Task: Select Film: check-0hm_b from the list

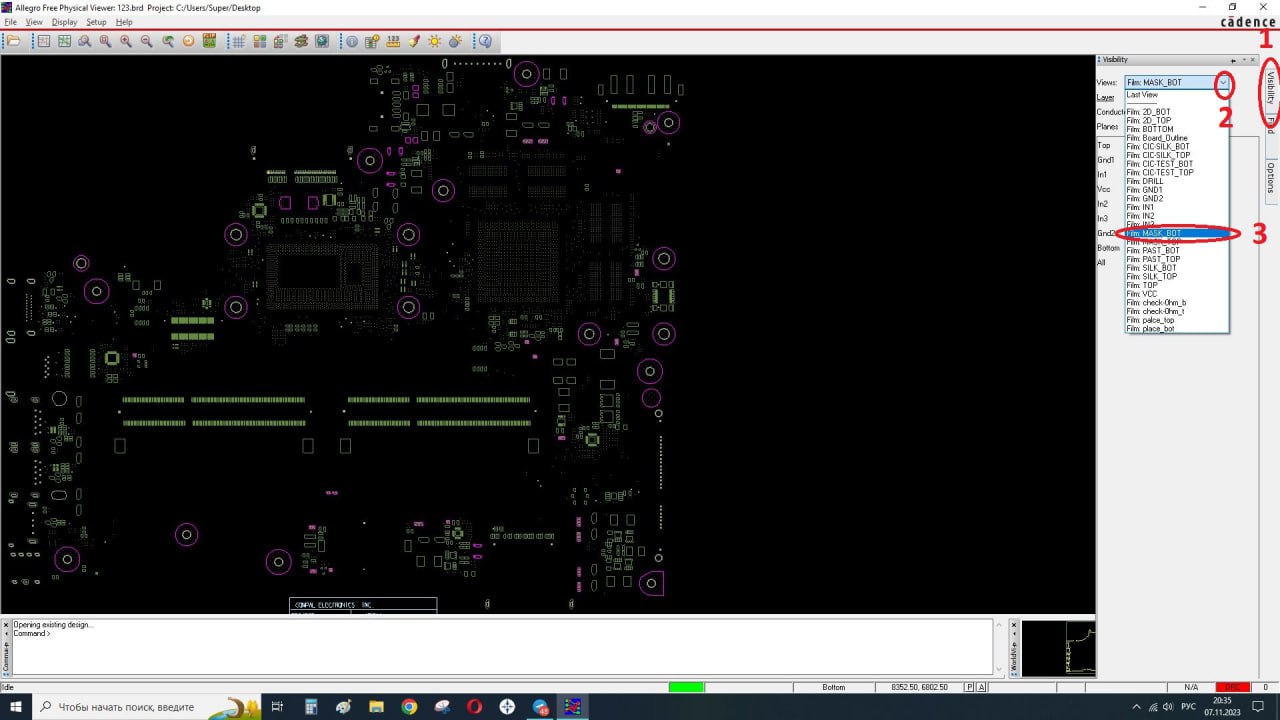Action: (1156, 303)
